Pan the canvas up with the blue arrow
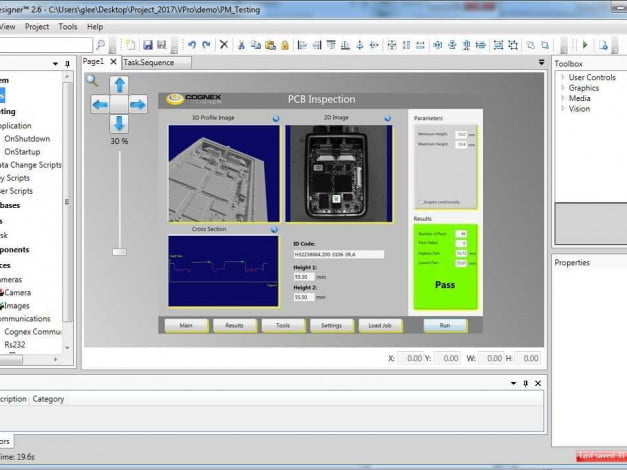Image resolution: width=627 pixels, height=470 pixels. [x=119, y=85]
